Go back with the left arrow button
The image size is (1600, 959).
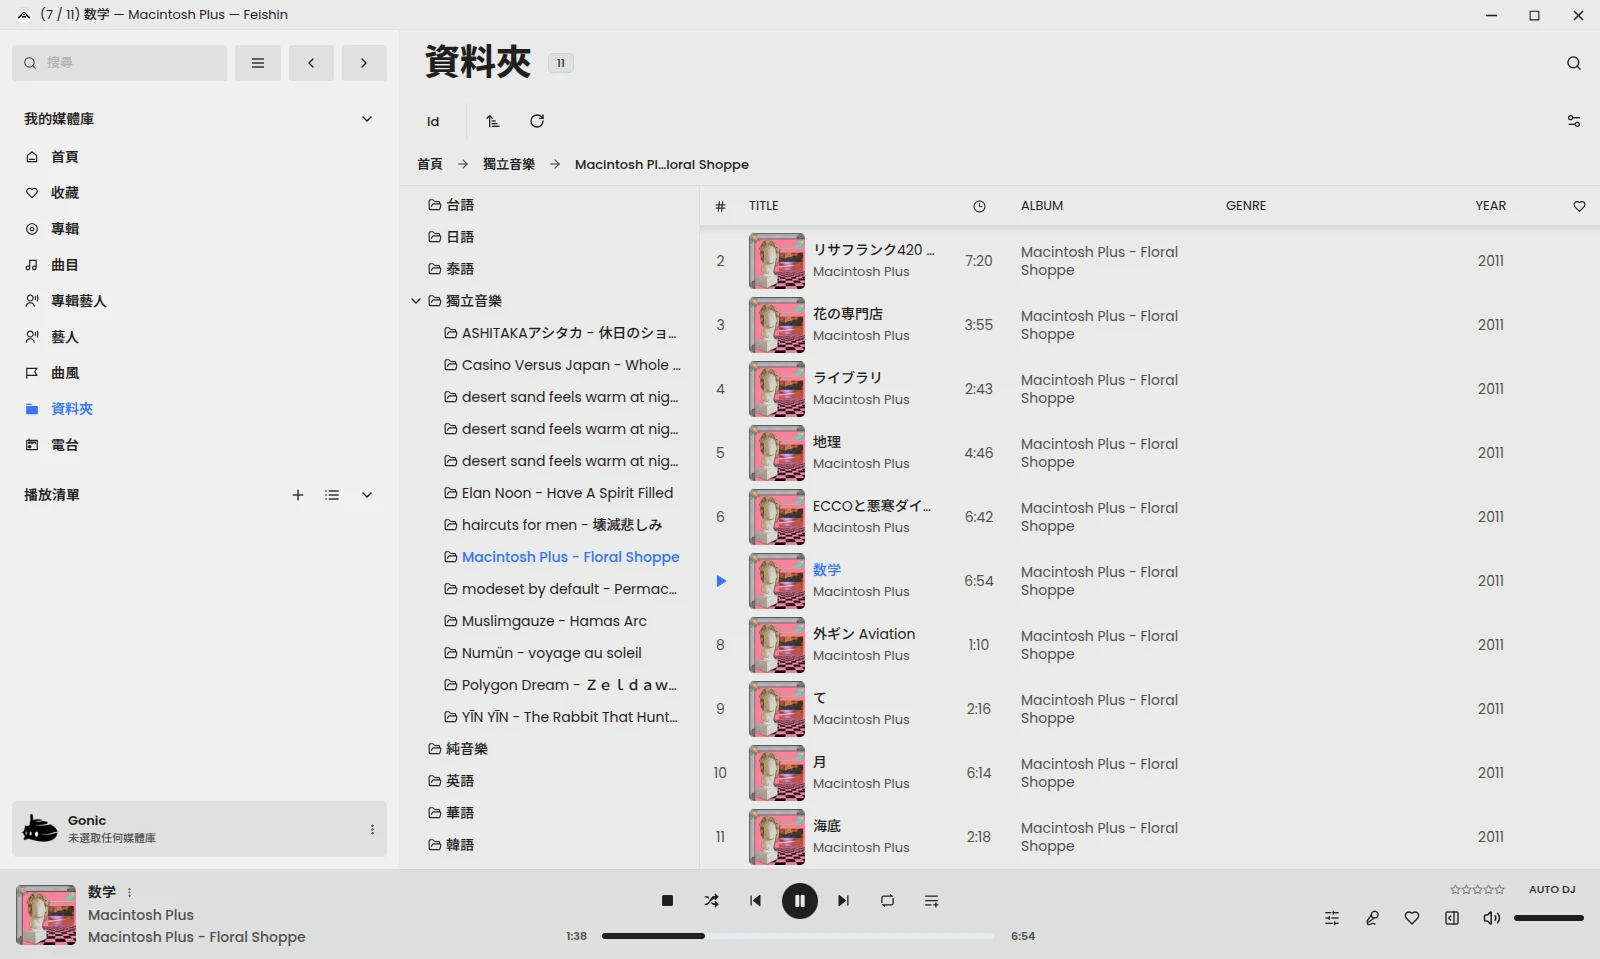311,63
